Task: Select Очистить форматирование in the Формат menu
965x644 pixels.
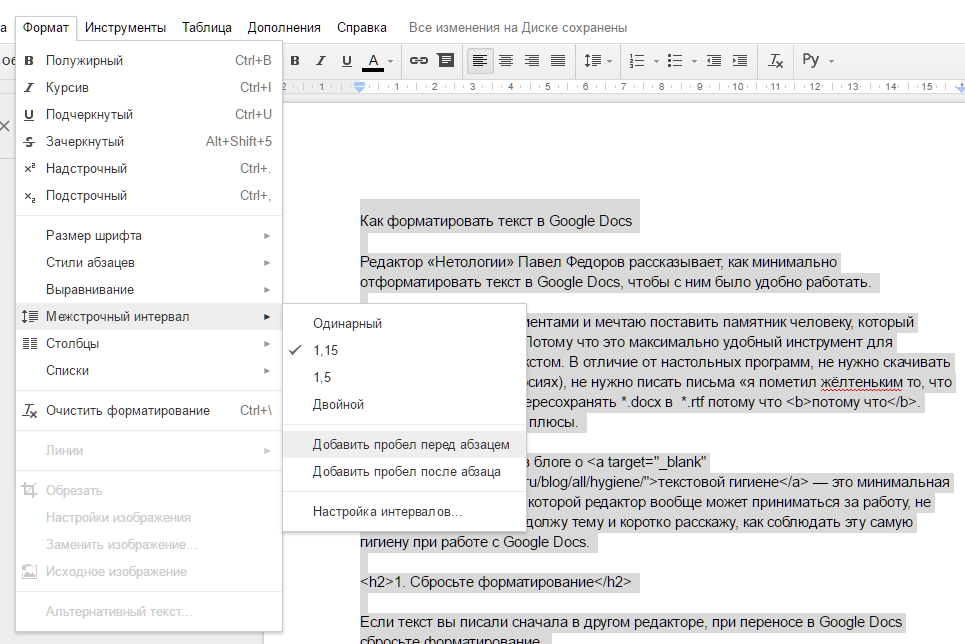Action: (120, 410)
